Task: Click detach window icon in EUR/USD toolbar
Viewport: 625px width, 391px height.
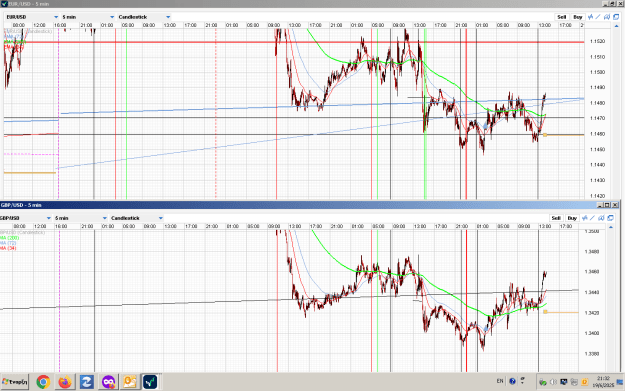Action: click(616, 17)
